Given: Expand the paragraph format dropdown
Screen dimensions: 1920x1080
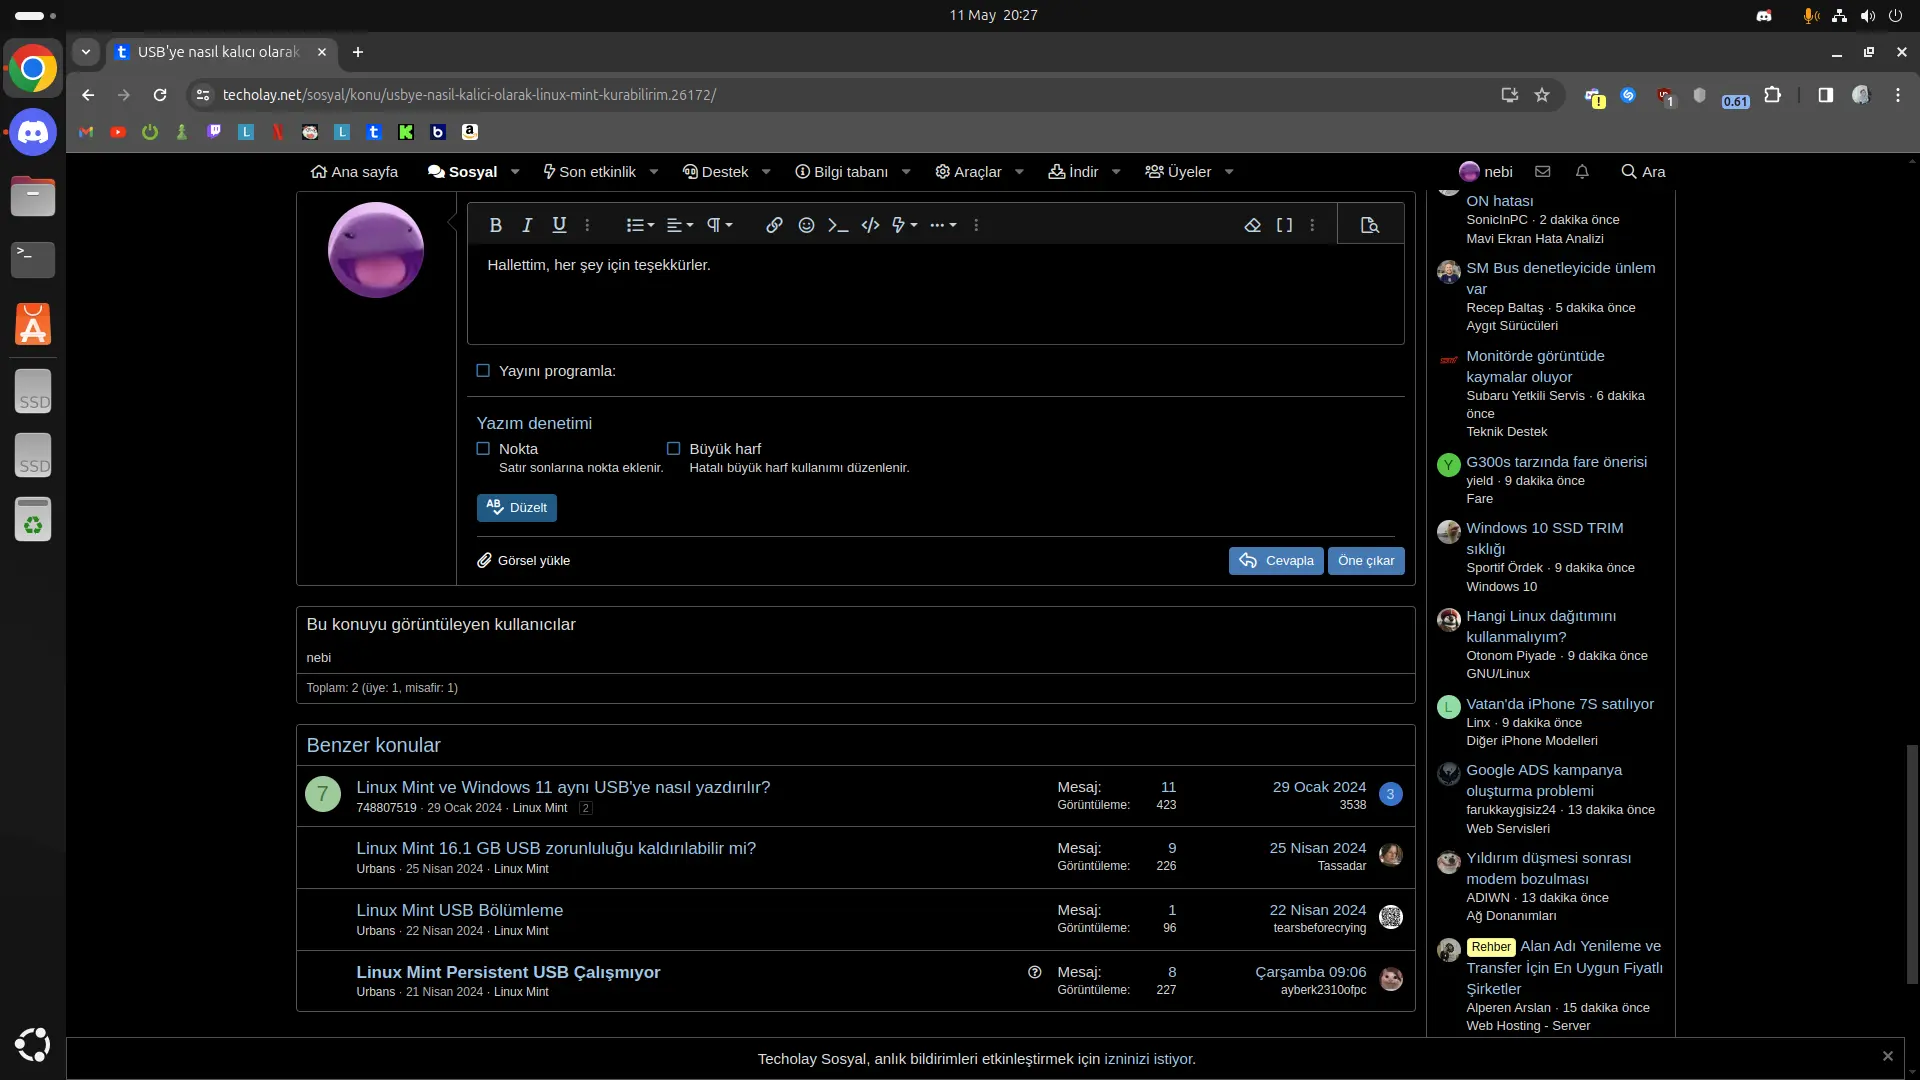Looking at the screenshot, I should (x=720, y=226).
